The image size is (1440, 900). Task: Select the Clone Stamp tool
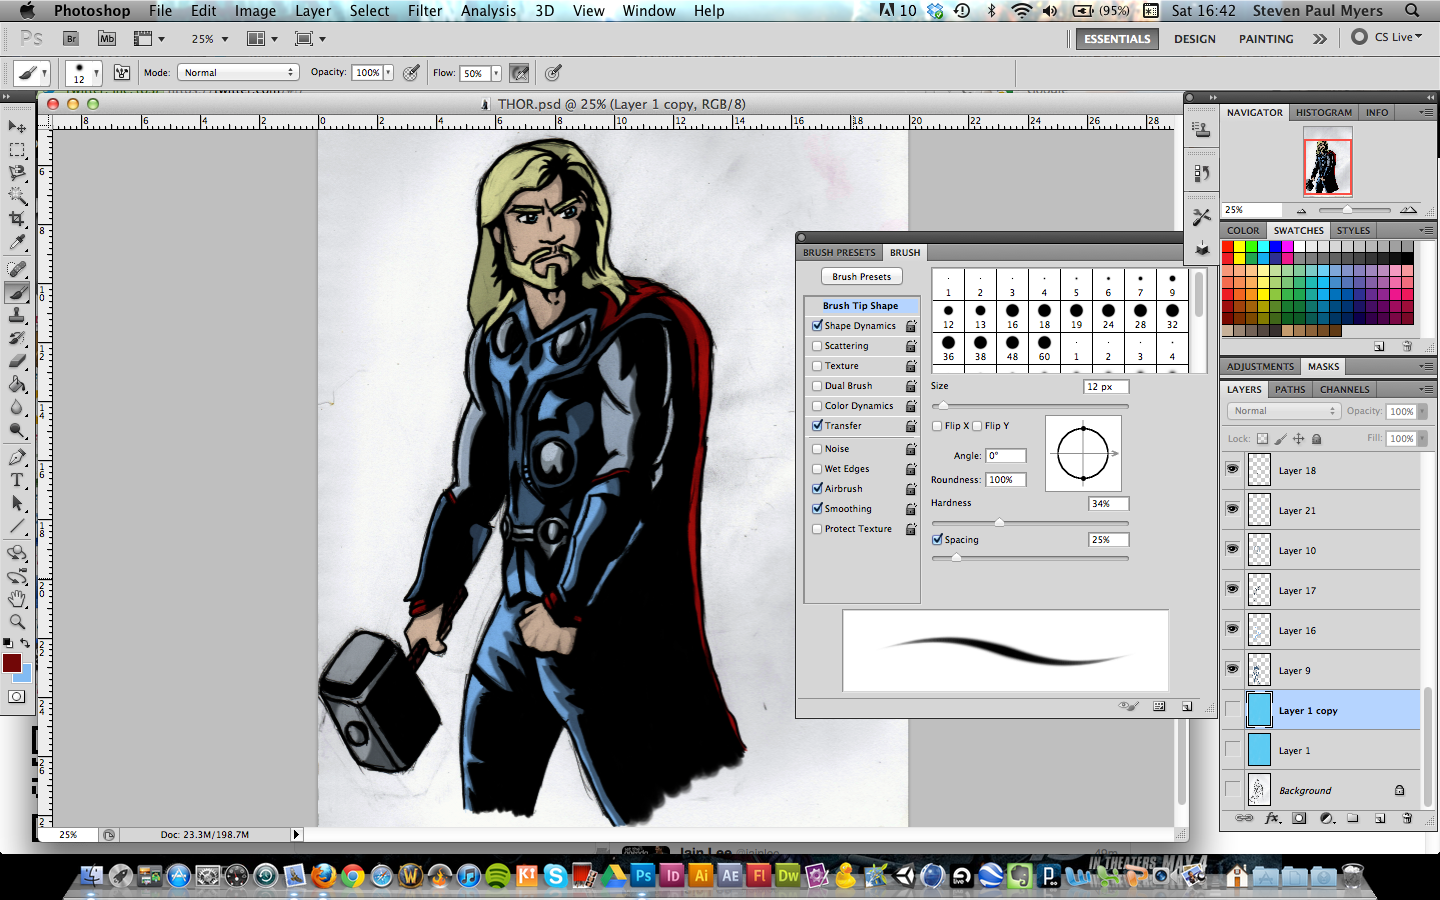pyautogui.click(x=17, y=316)
